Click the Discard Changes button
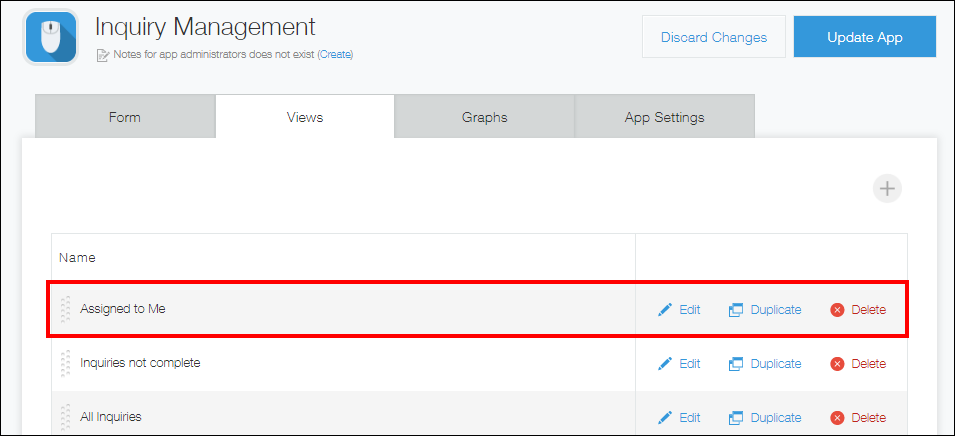This screenshot has height=436, width=955. [x=713, y=37]
